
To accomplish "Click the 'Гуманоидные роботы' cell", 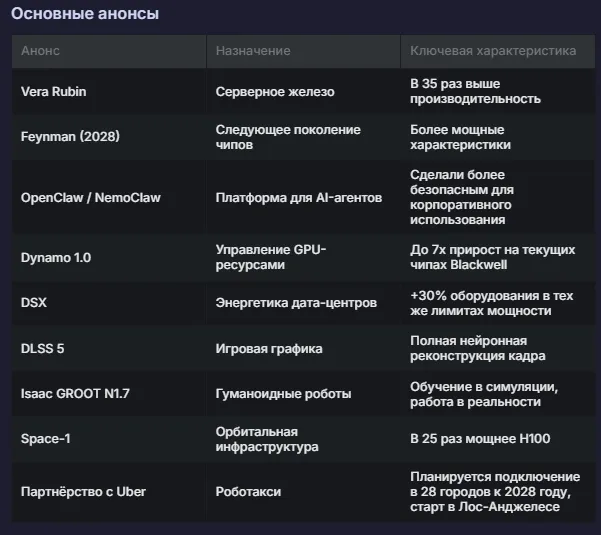I will (x=304, y=394).
